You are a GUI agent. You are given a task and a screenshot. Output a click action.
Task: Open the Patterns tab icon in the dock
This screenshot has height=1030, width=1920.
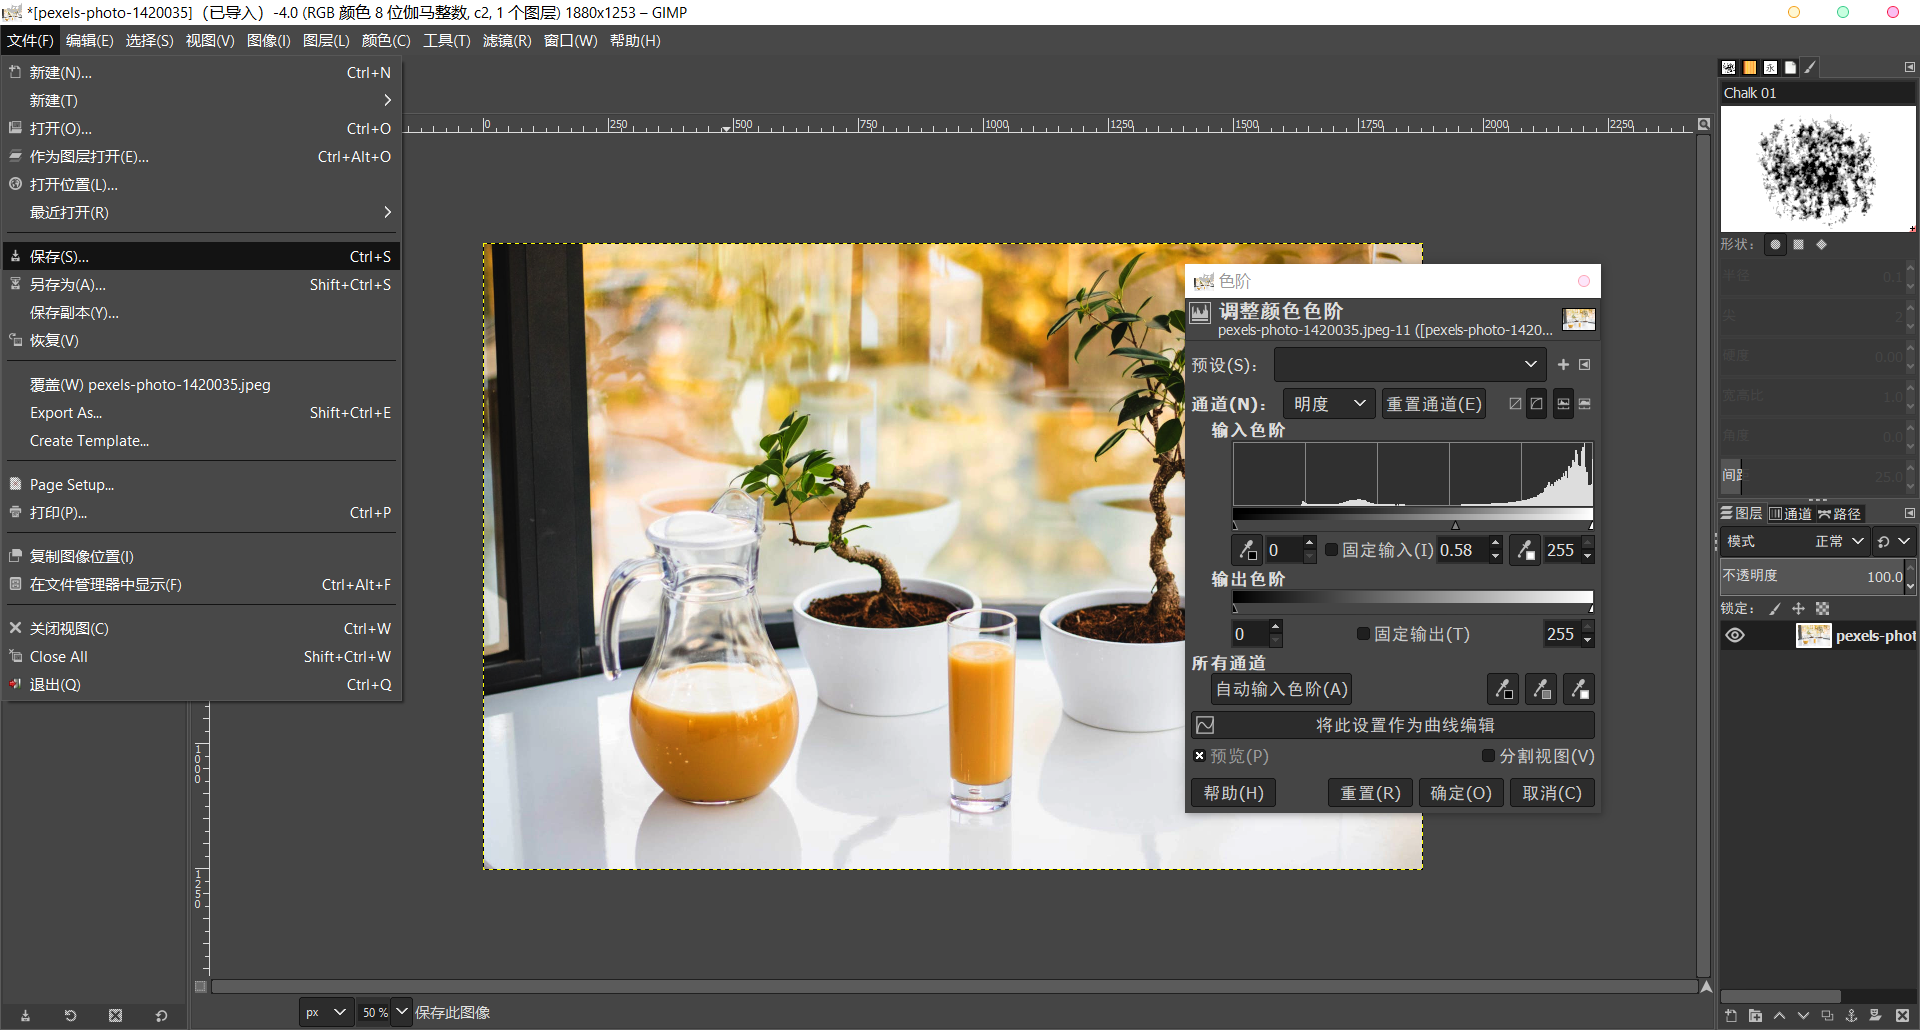click(1749, 68)
